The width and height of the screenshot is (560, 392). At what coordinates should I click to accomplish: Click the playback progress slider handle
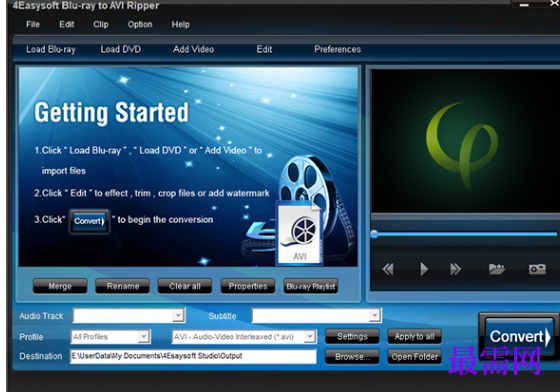click(374, 234)
